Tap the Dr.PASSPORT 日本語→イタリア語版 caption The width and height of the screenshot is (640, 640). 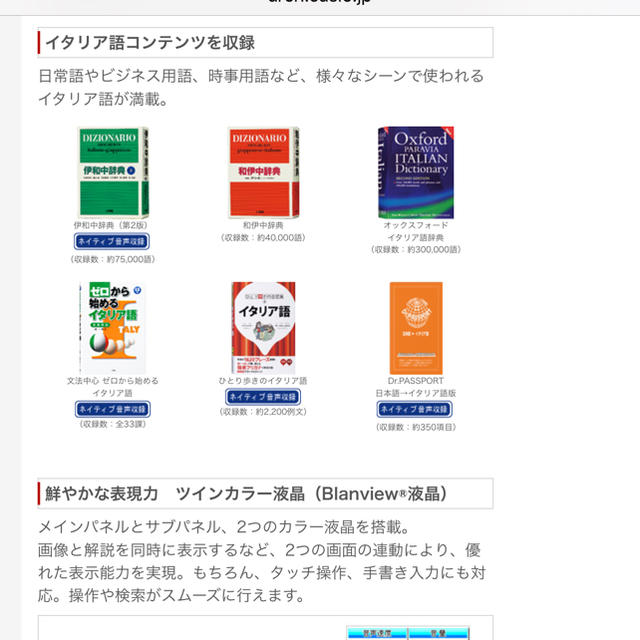[x=416, y=387]
